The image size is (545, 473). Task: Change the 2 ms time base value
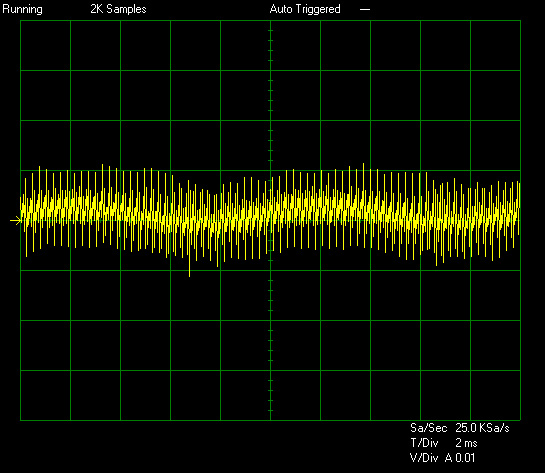click(x=466, y=443)
